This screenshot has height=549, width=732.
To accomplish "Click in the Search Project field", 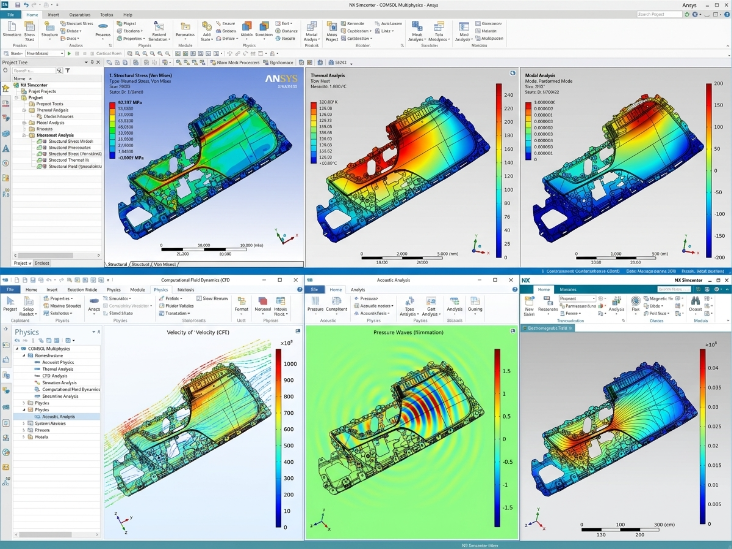I will (x=659, y=14).
